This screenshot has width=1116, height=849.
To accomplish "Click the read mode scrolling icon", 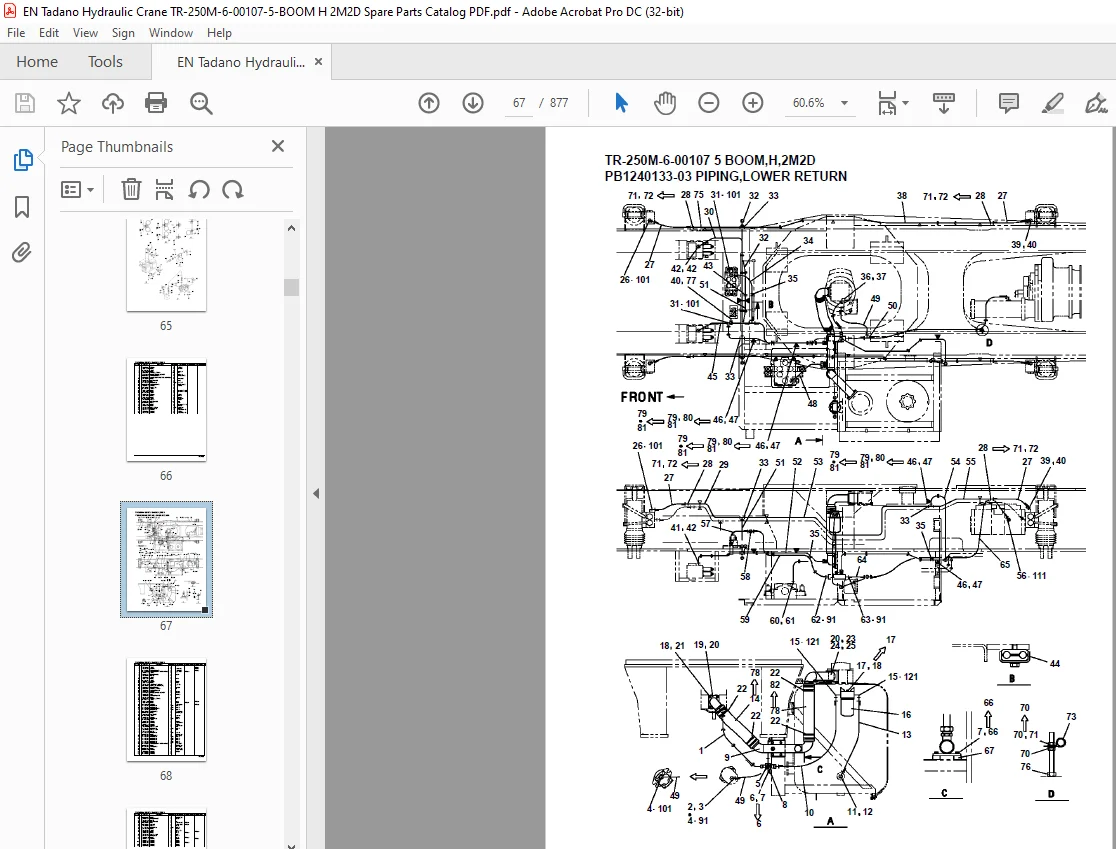I will pyautogui.click(x=944, y=103).
